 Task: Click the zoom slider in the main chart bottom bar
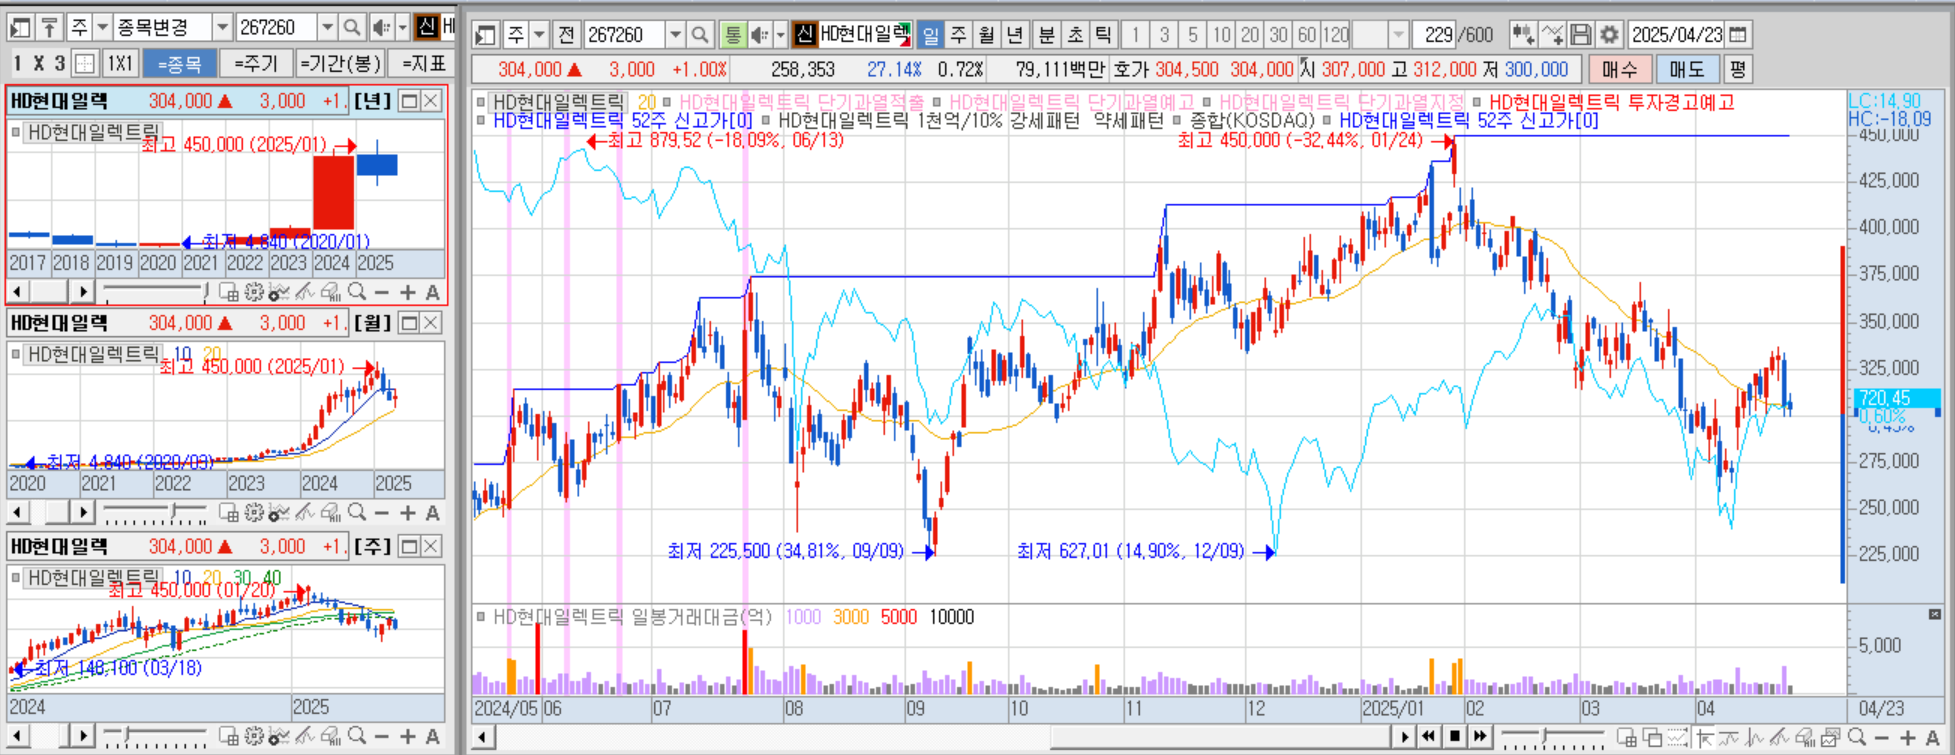click(1552, 737)
